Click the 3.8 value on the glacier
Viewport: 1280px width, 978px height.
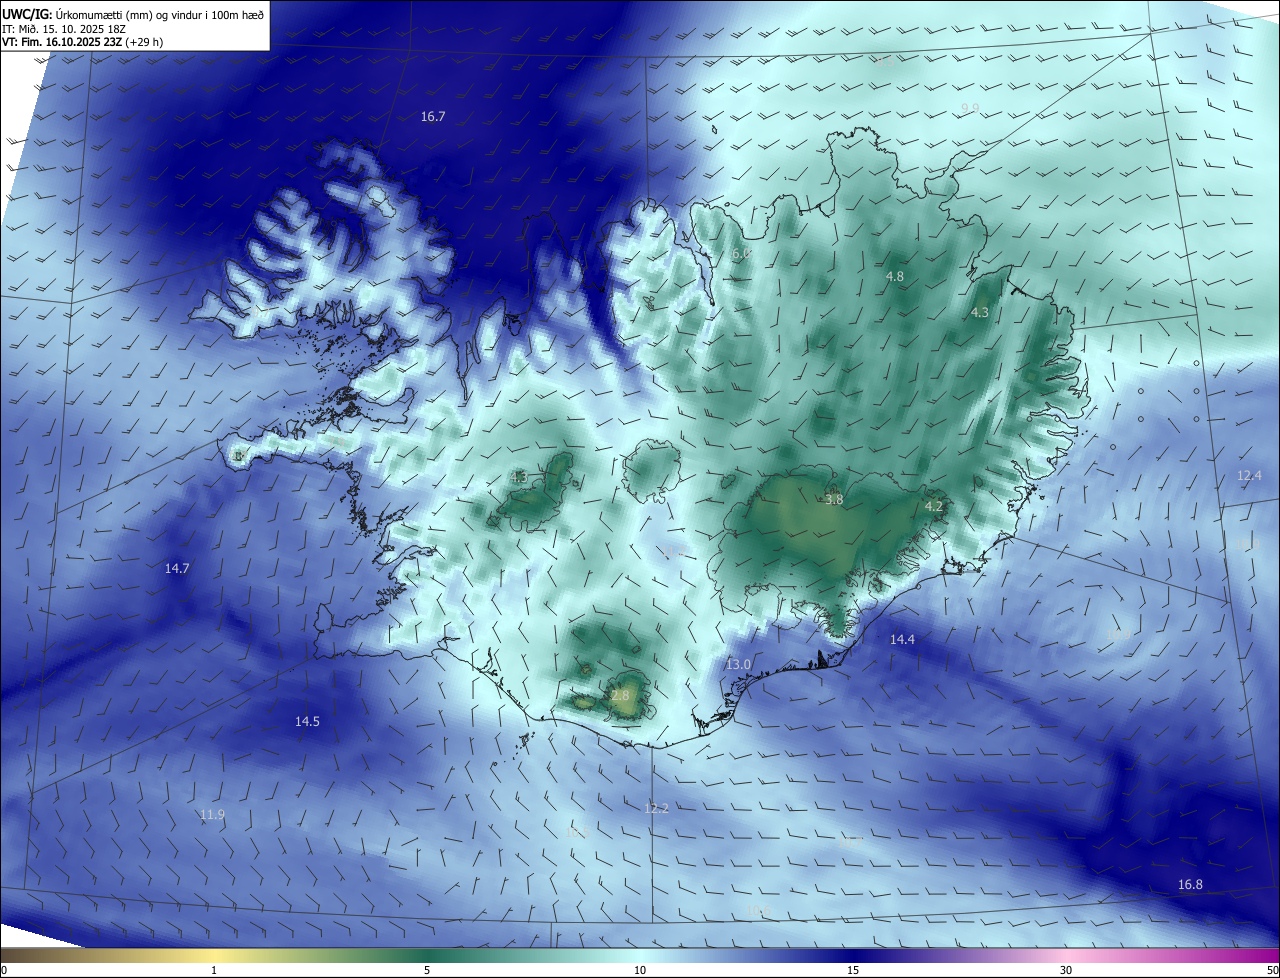tap(834, 499)
